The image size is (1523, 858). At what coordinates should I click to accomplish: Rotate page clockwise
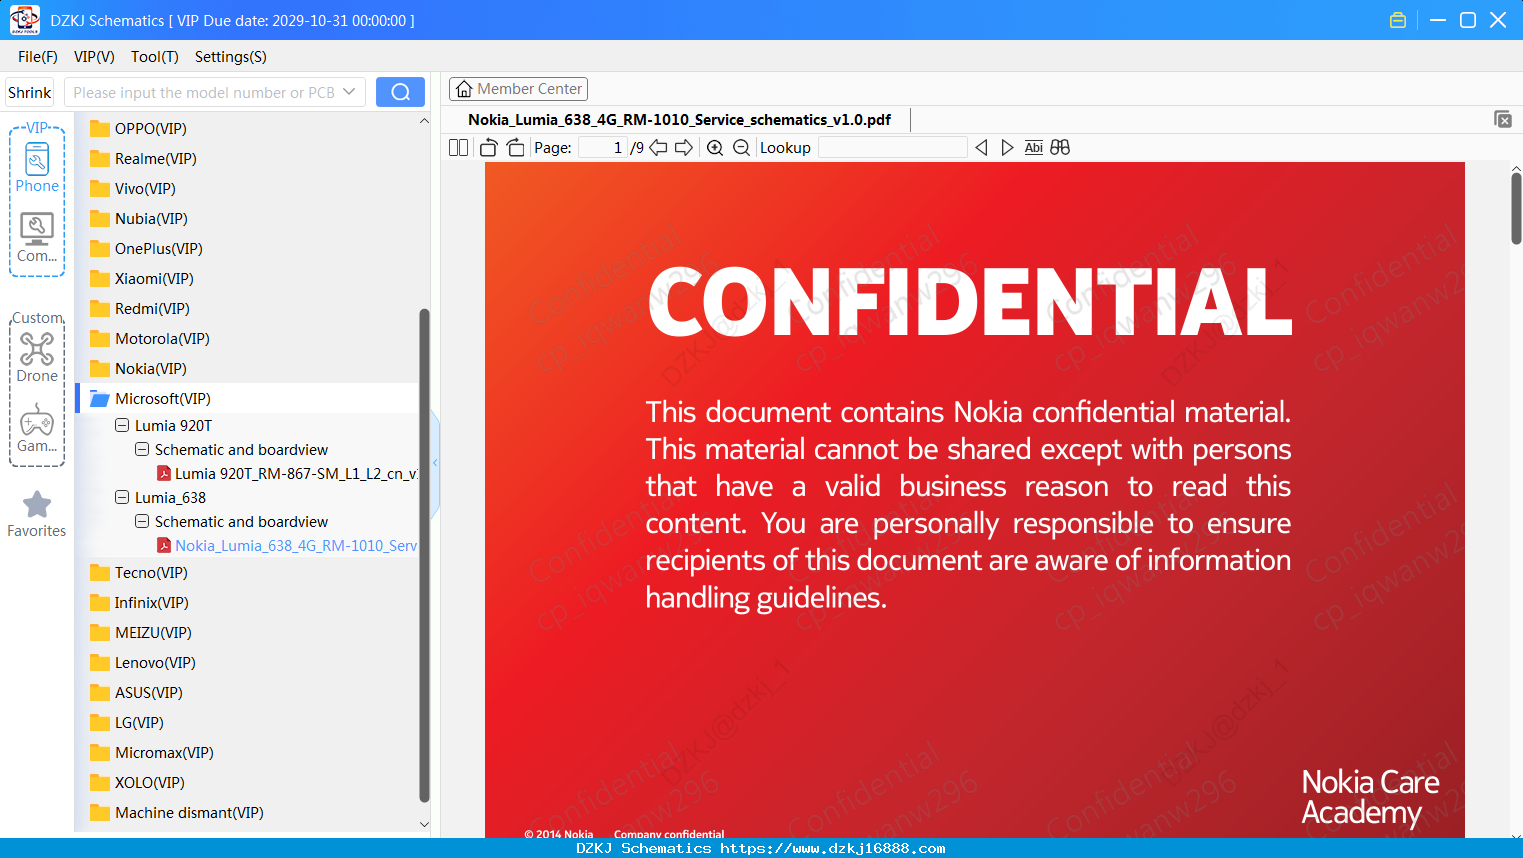[515, 148]
